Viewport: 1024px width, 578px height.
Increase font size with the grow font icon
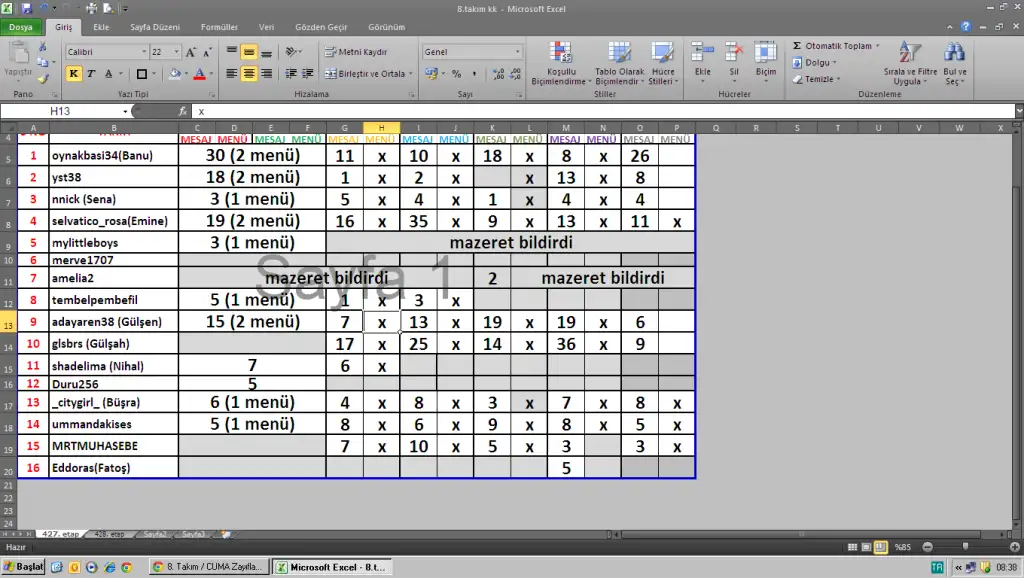point(192,52)
